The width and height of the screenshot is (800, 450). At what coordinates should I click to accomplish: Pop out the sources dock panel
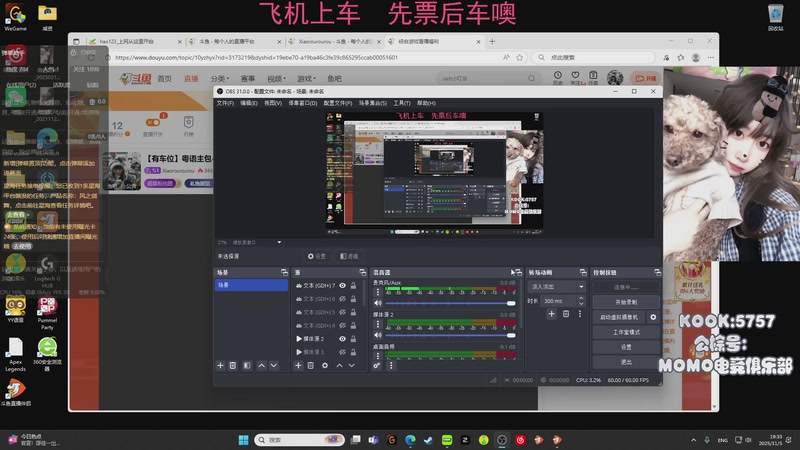362,272
